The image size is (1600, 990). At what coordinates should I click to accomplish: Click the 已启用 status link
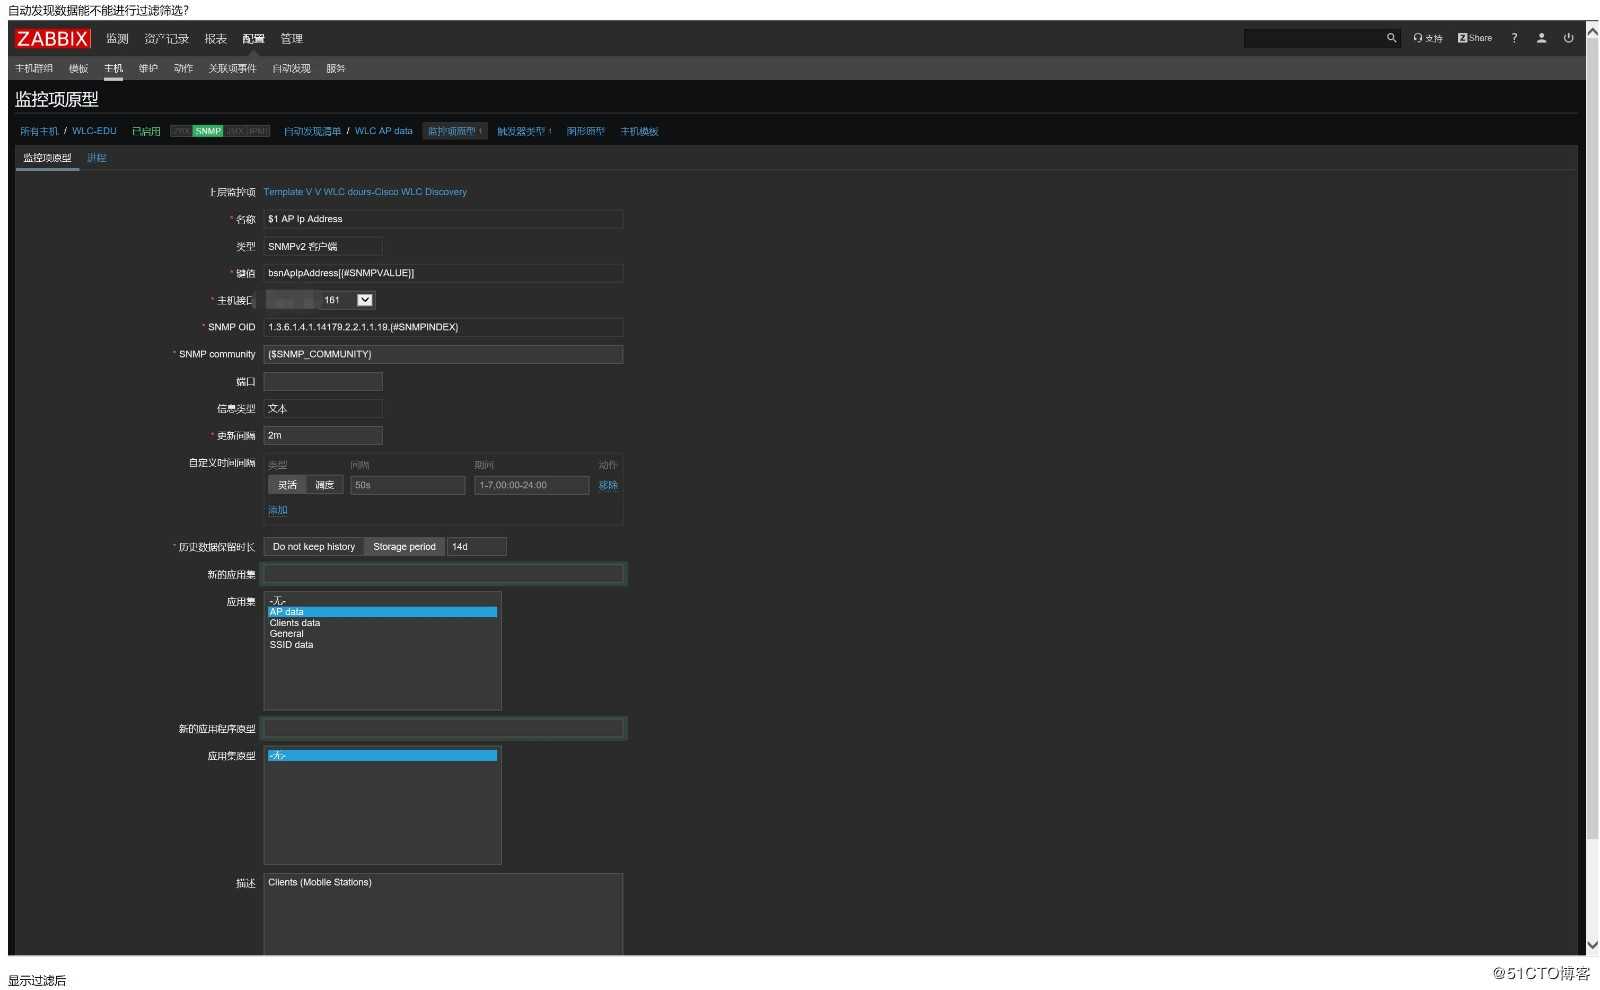pos(146,131)
